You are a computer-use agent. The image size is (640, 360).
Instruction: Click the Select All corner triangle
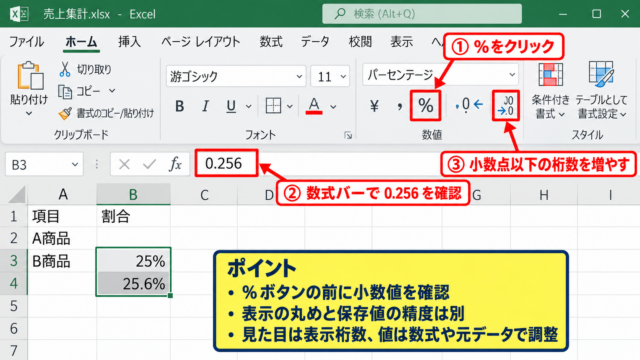tap(17, 195)
